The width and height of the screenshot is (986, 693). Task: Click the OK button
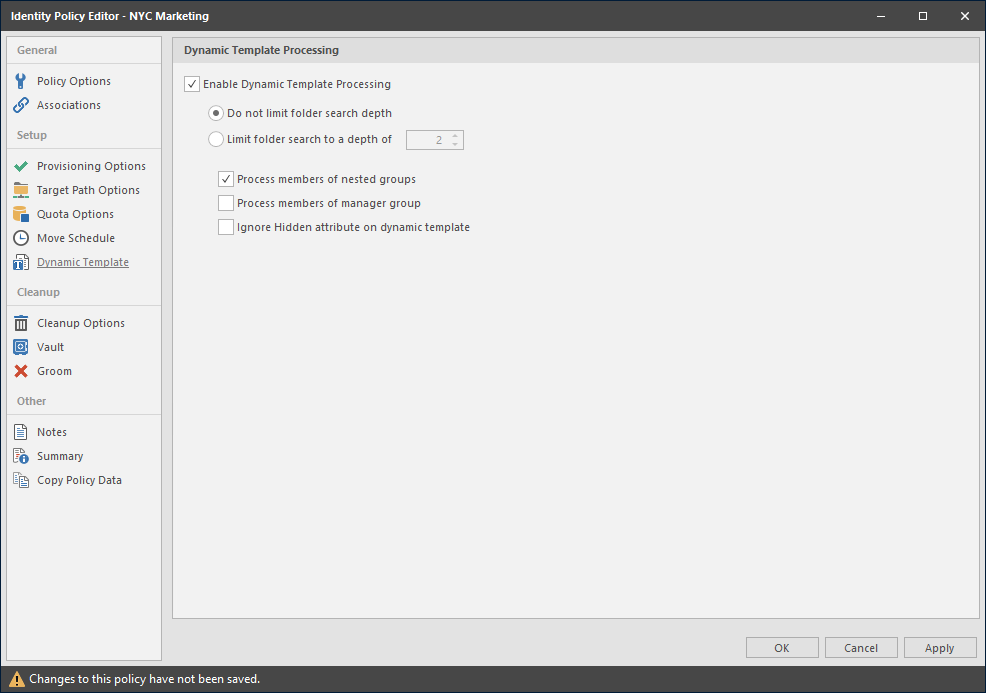782,648
